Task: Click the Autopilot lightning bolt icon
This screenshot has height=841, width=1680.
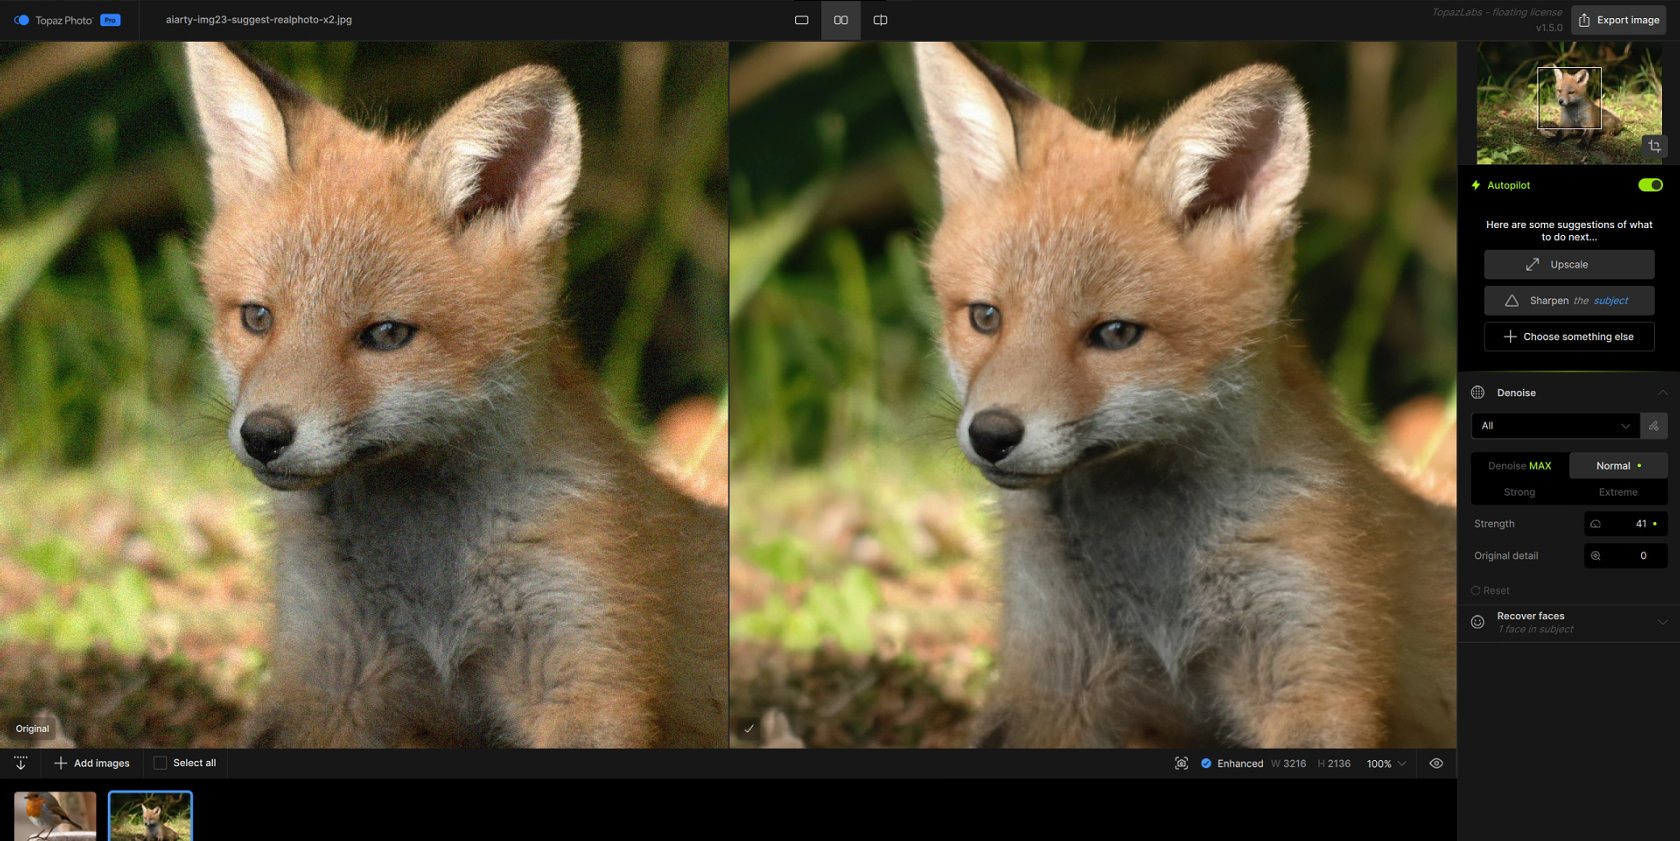Action: (x=1475, y=185)
